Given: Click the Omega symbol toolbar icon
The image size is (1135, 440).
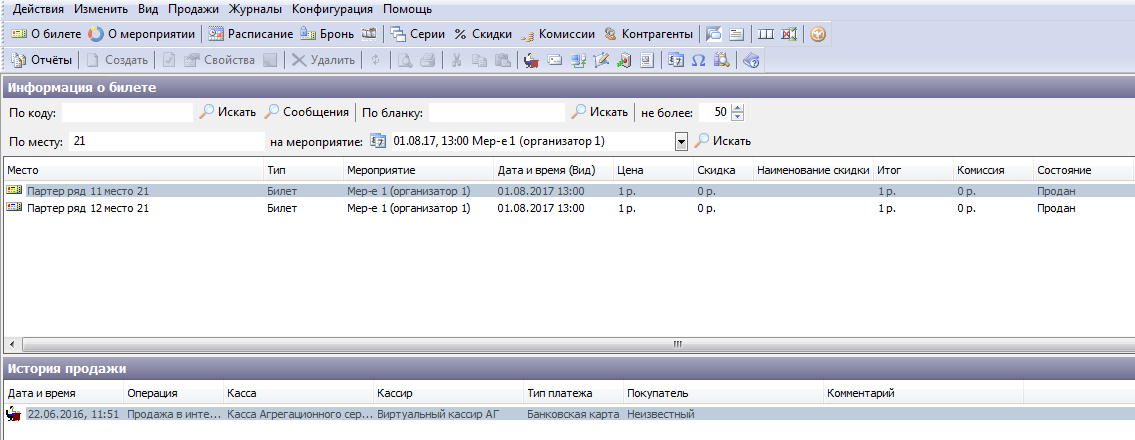Looking at the screenshot, I should (698, 60).
